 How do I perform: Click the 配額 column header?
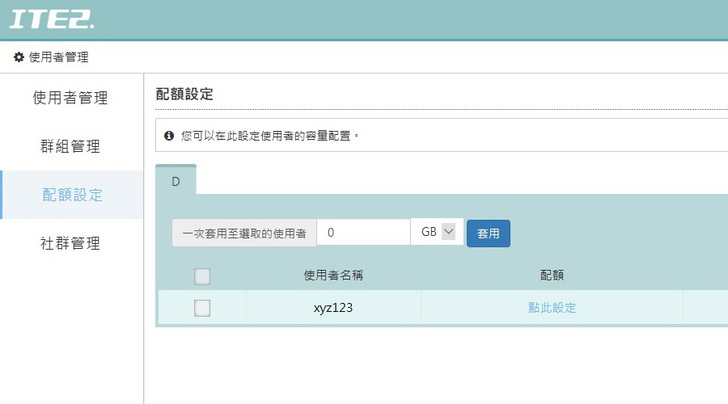click(552, 275)
